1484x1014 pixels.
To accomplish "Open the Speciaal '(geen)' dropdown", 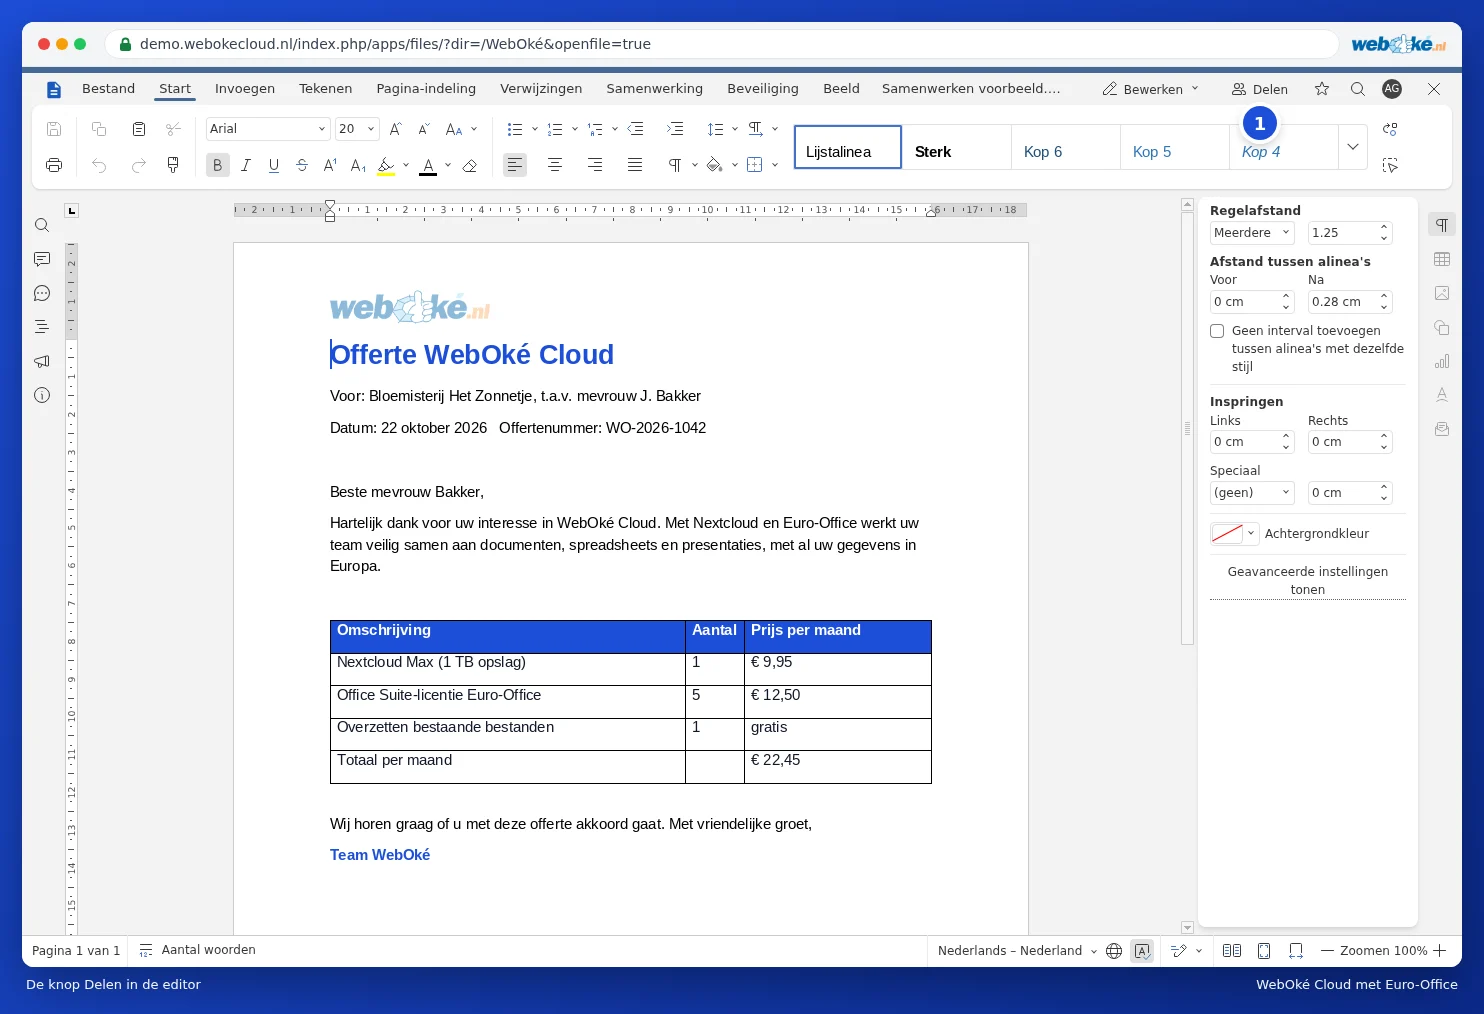I will pos(1252,493).
